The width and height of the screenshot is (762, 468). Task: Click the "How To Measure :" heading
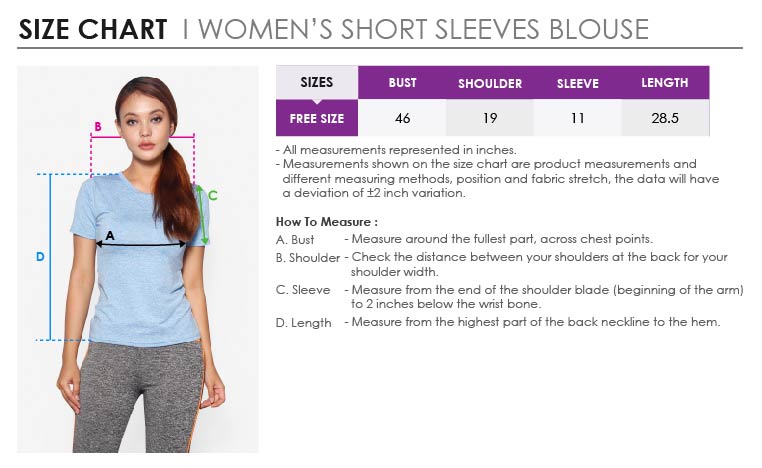tap(326, 222)
